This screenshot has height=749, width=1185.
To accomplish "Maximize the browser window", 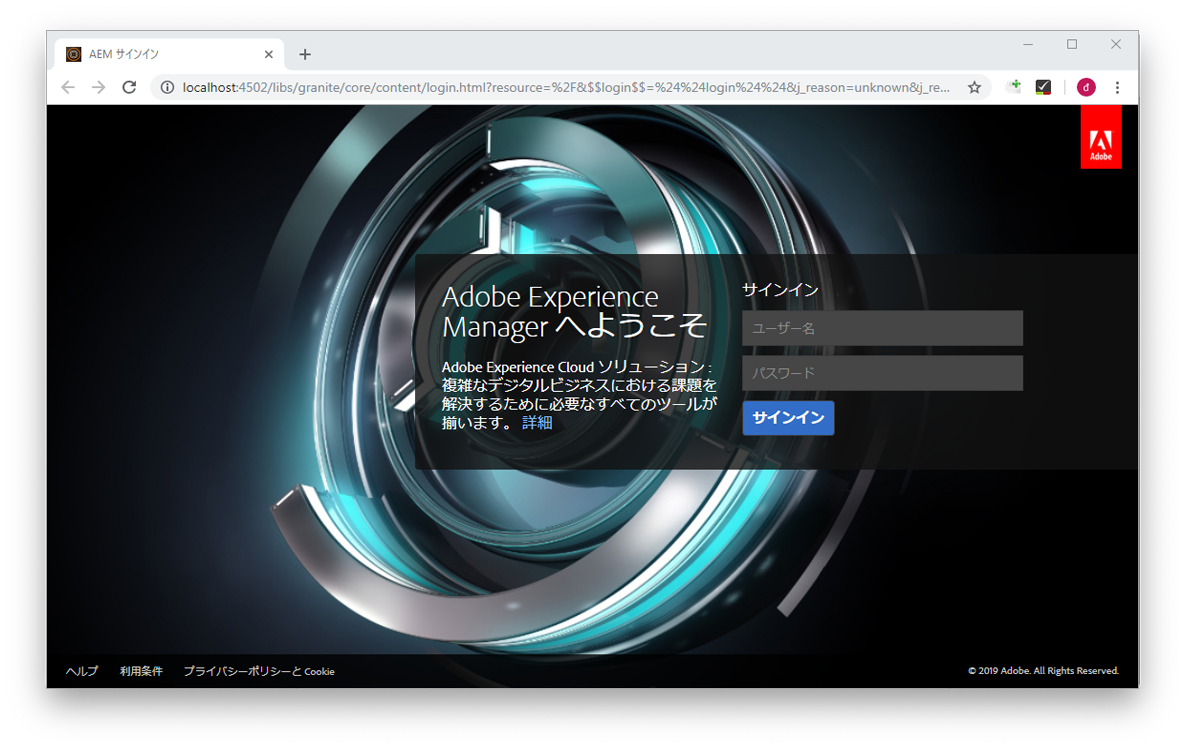I will click(x=1072, y=45).
